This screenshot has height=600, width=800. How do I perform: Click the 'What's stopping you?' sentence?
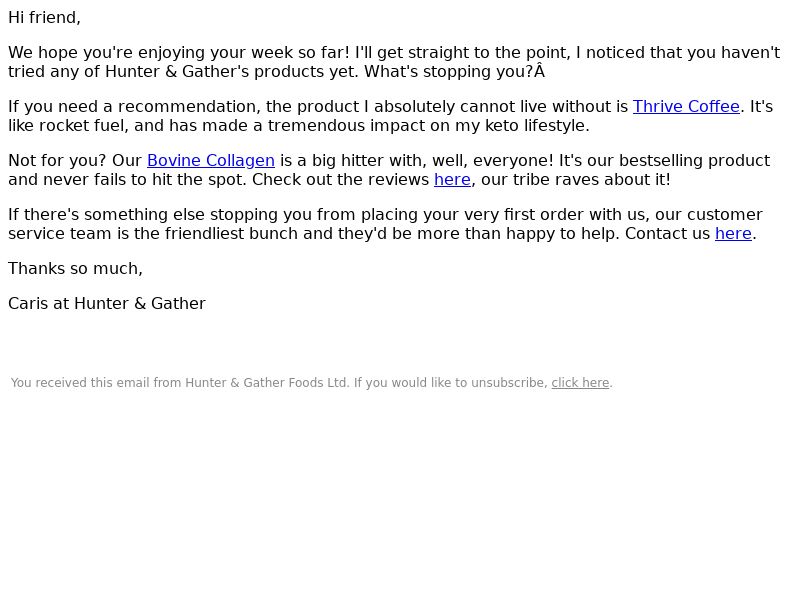(448, 72)
